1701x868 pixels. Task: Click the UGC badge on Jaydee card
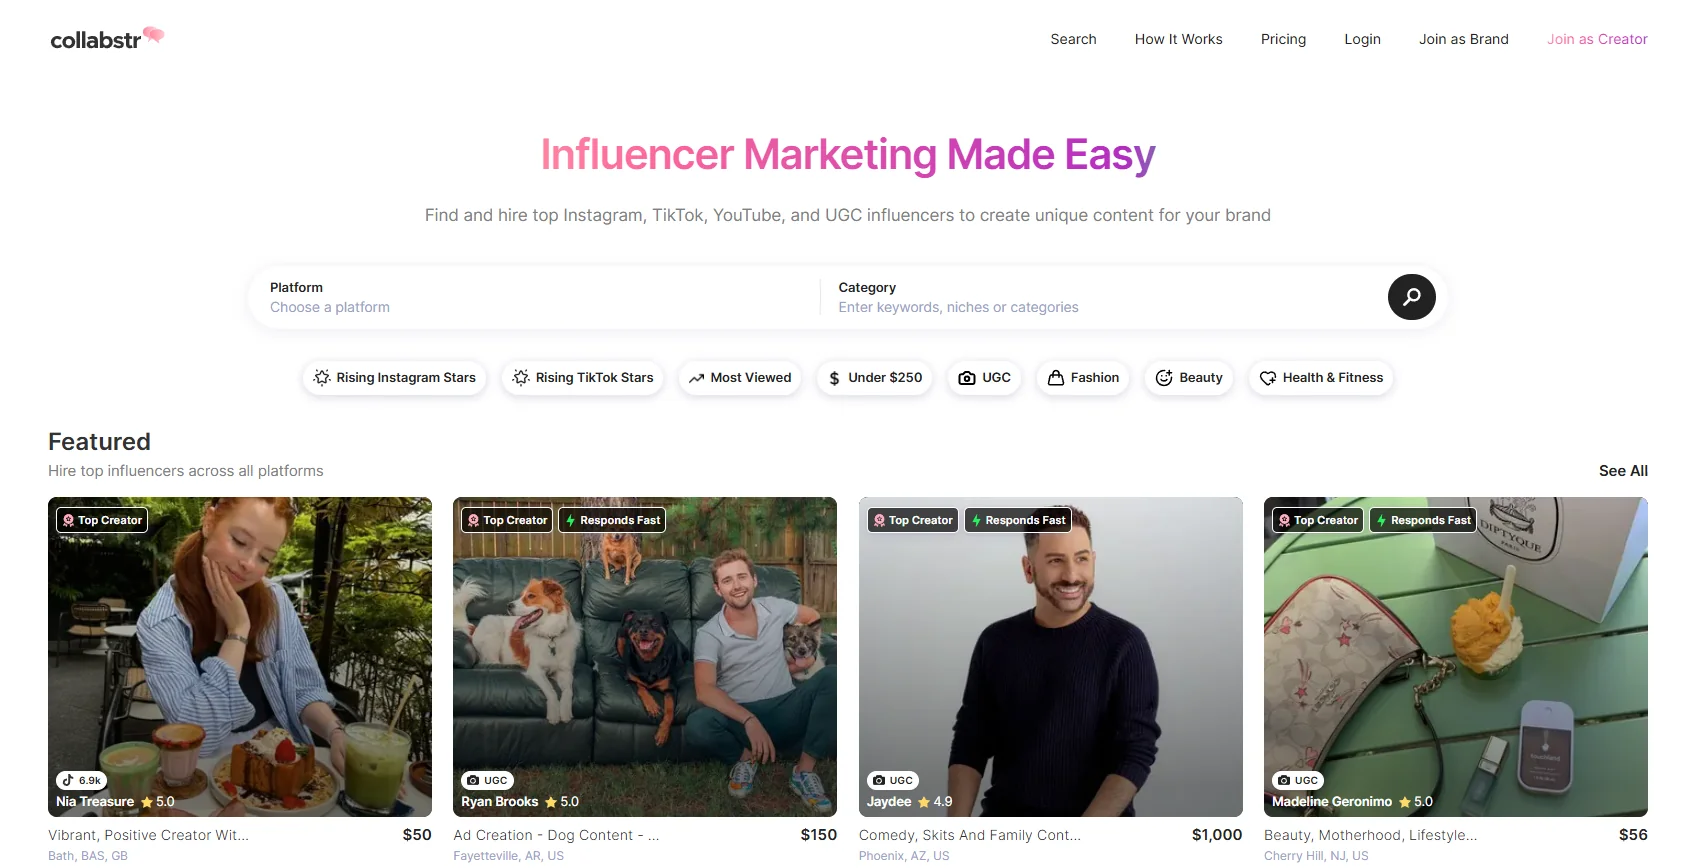point(893,780)
